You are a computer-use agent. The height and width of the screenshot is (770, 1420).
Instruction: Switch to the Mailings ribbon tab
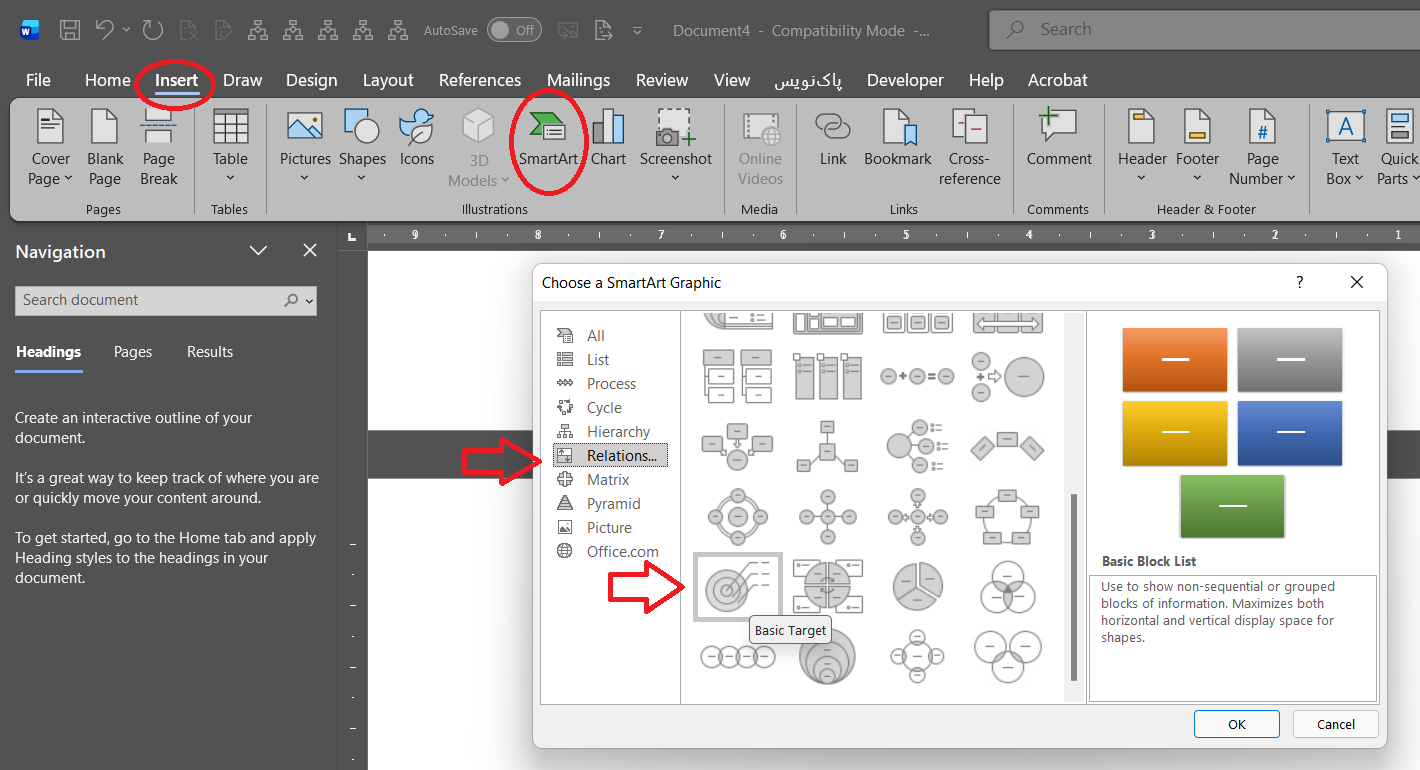tap(578, 80)
